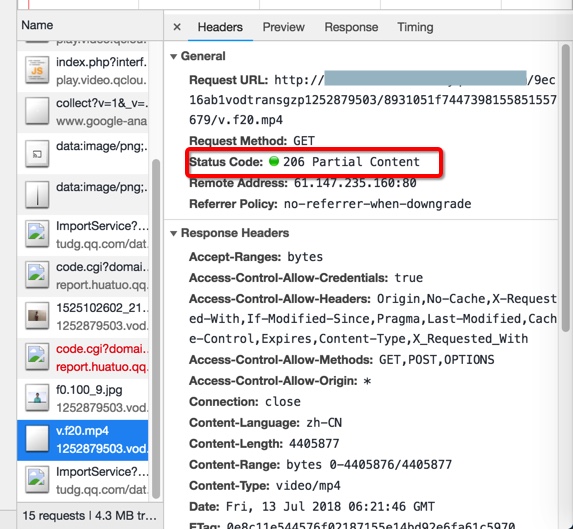Viewport: 573px width, 530px height.
Task: Click the Request Method GET value
Action: point(304,141)
